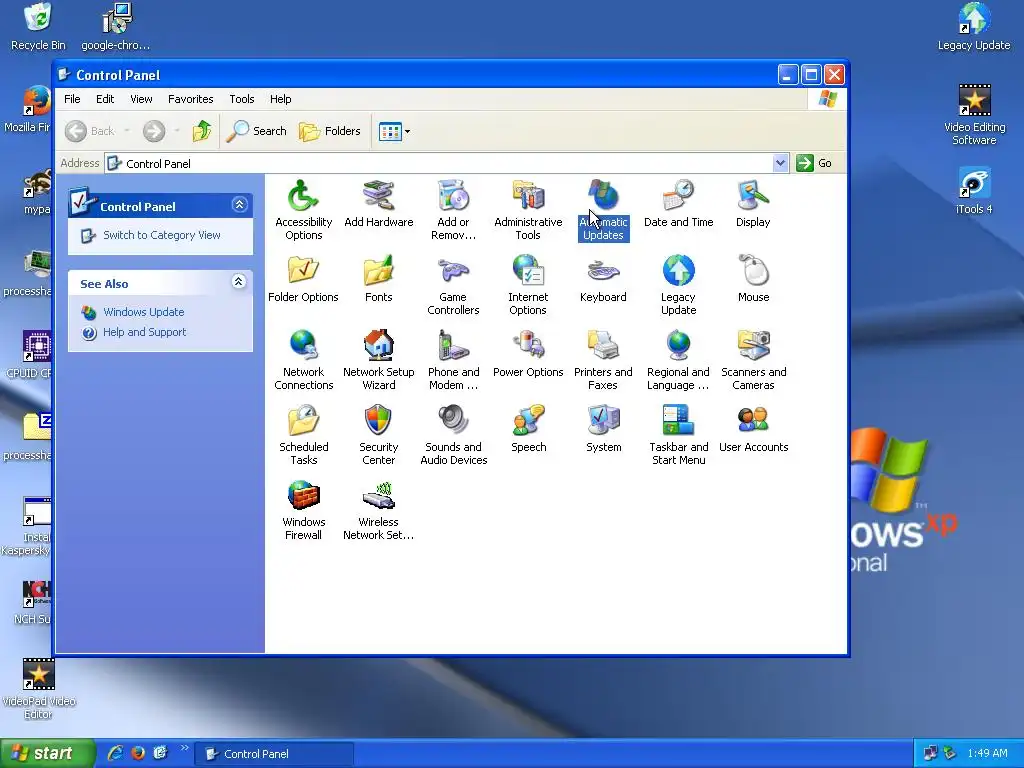Open Windows Firewall

303,510
